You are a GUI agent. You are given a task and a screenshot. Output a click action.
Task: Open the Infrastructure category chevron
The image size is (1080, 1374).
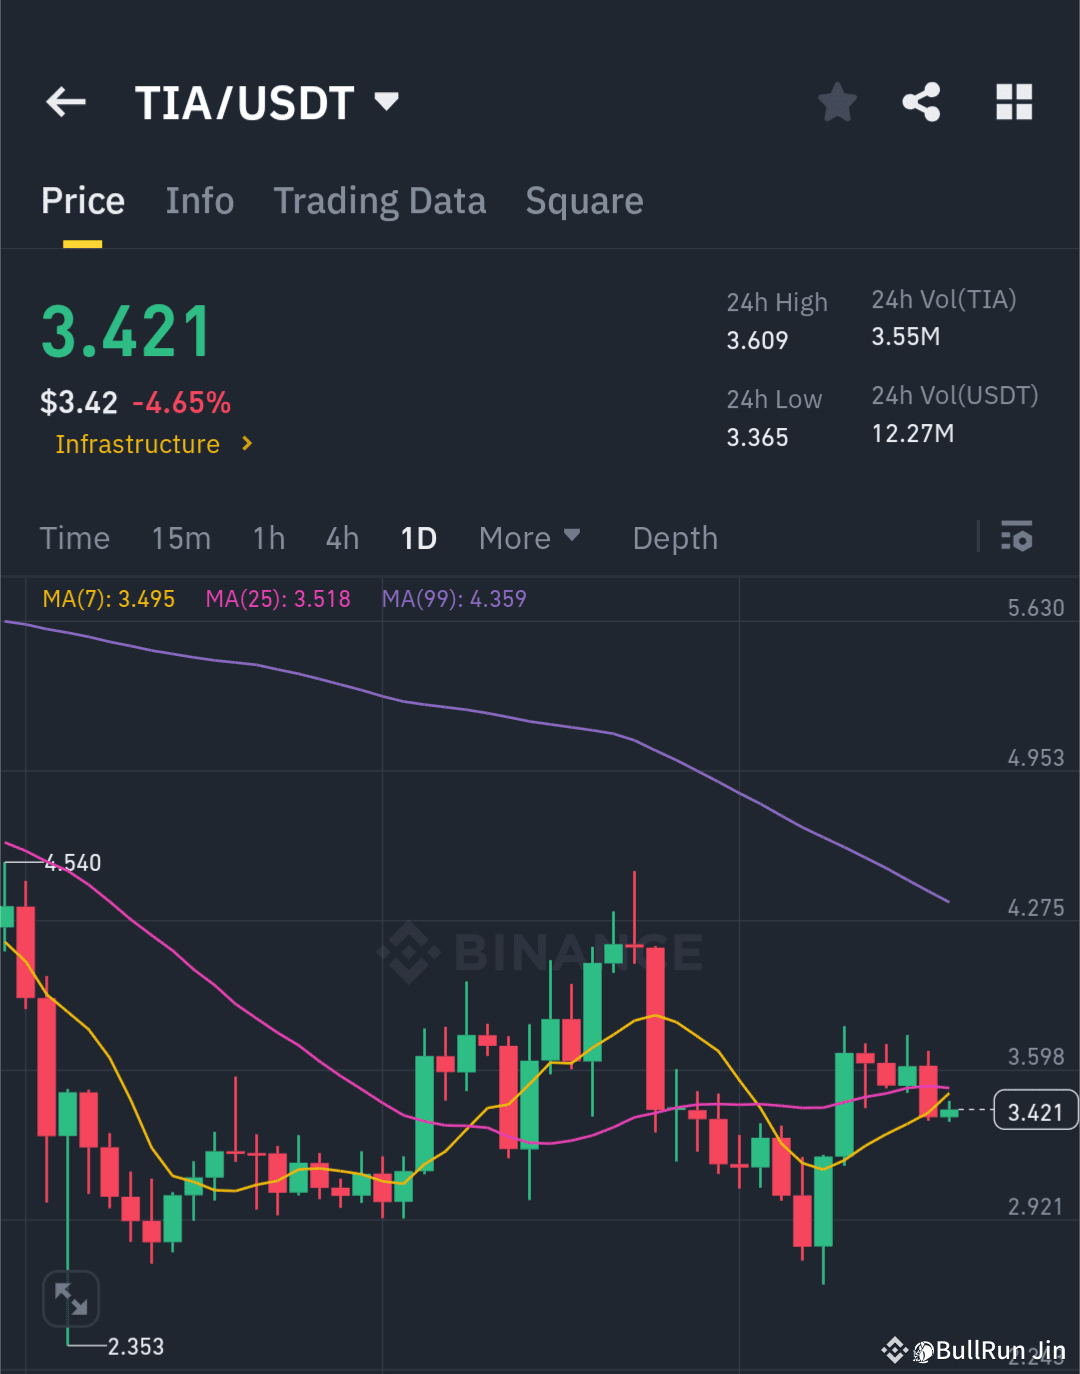pos(247,443)
